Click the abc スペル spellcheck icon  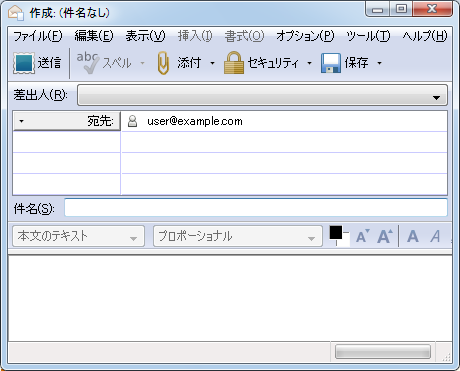click(x=88, y=63)
